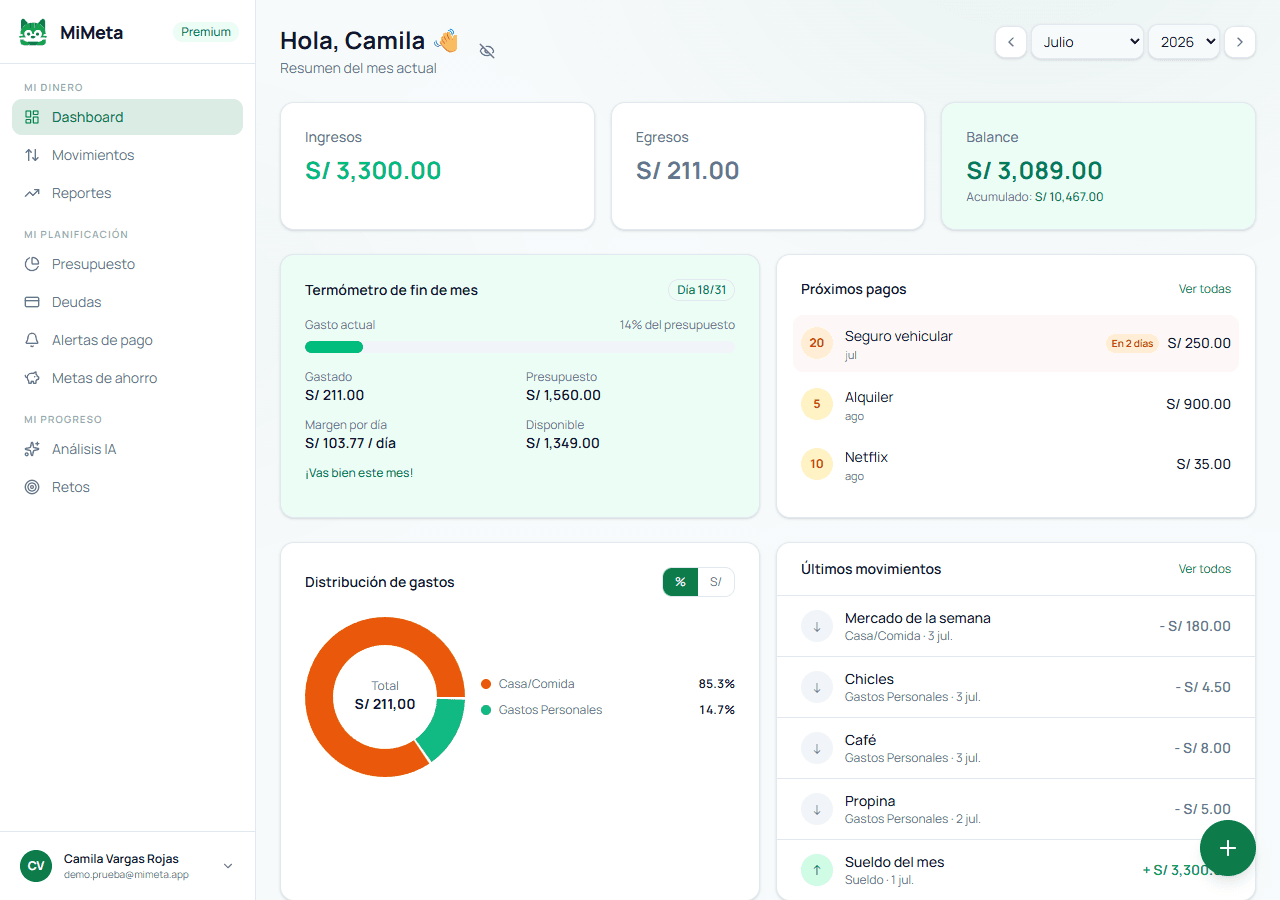Click the Margen por día S/ 103.77 value
This screenshot has width=1280, height=900.
click(350, 443)
